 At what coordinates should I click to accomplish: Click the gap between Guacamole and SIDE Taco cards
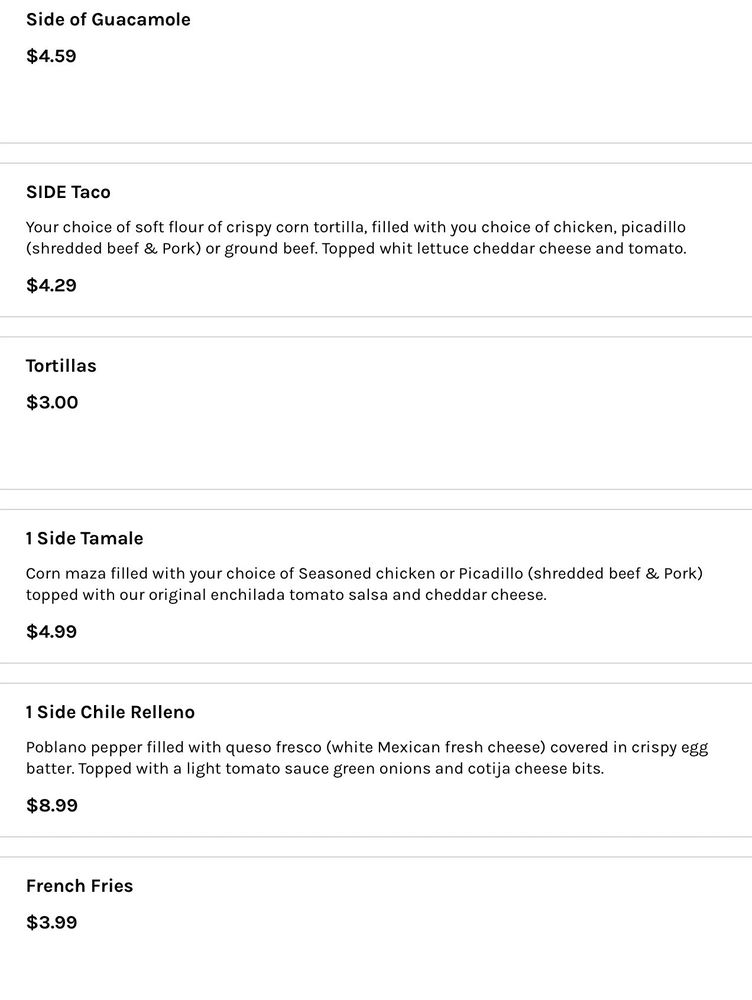coord(376,153)
